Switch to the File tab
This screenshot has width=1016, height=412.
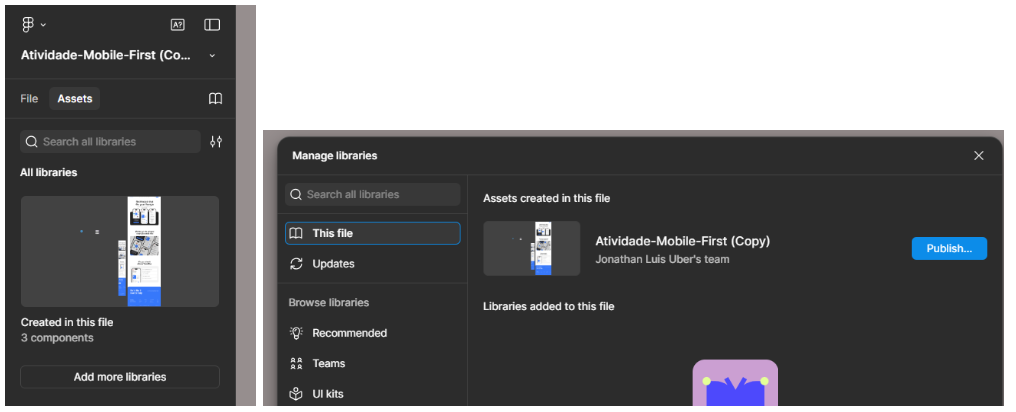29,98
